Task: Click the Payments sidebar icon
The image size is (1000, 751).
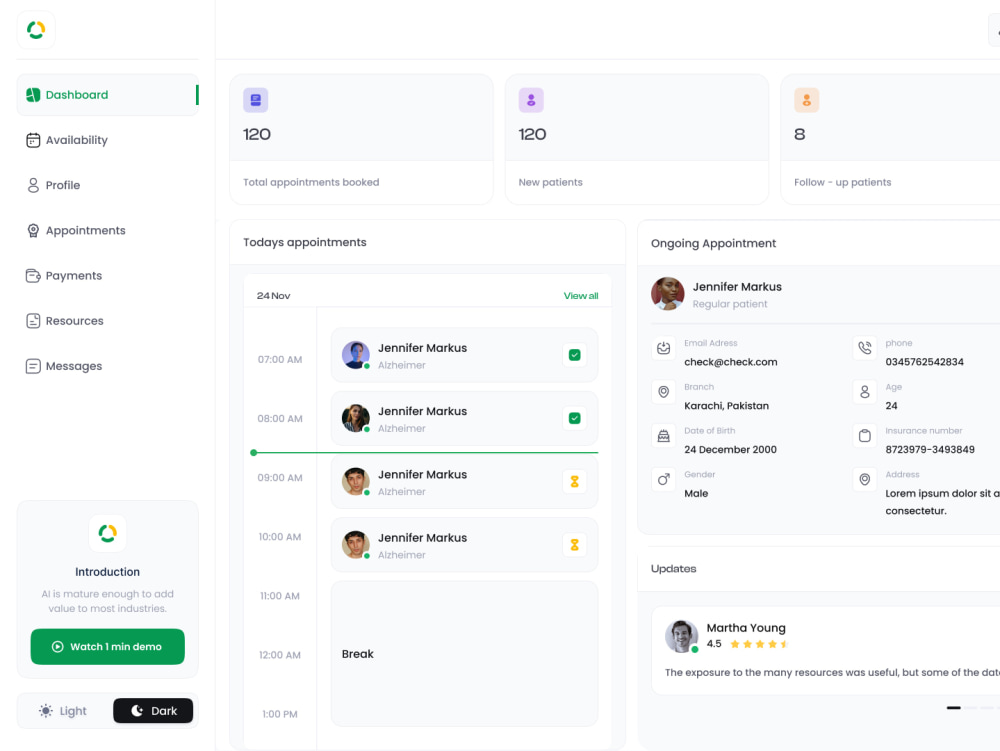Action: tap(33, 275)
